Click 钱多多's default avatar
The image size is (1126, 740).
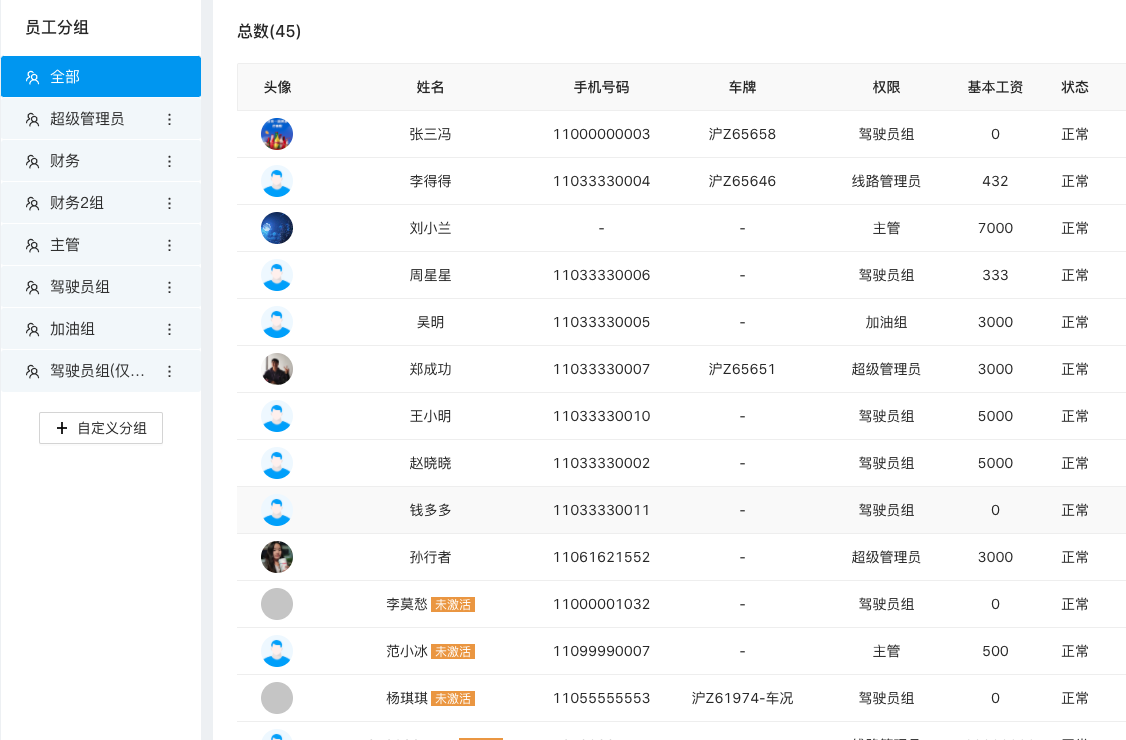(x=276, y=510)
